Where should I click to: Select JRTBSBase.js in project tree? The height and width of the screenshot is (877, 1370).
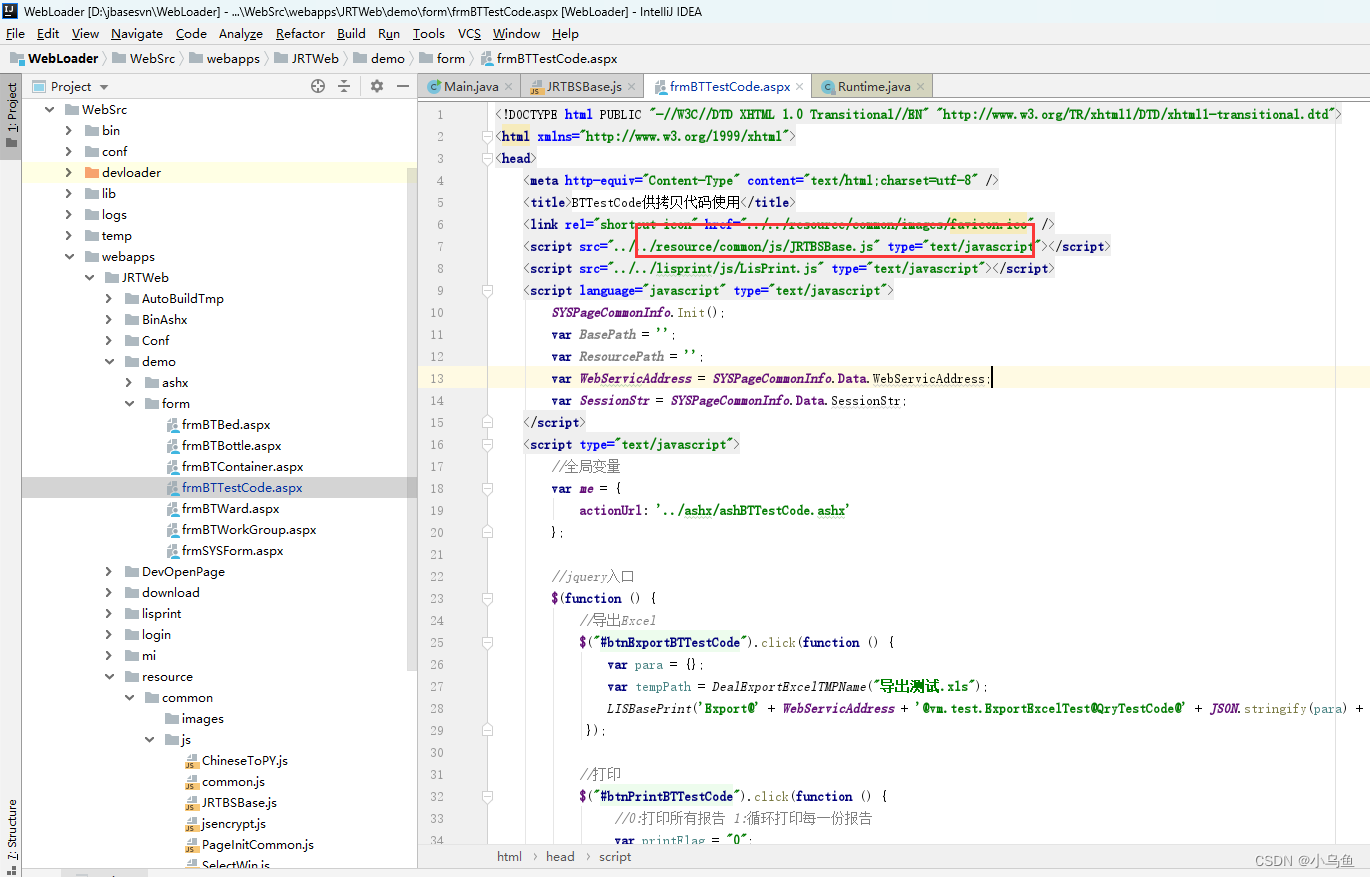[239, 802]
